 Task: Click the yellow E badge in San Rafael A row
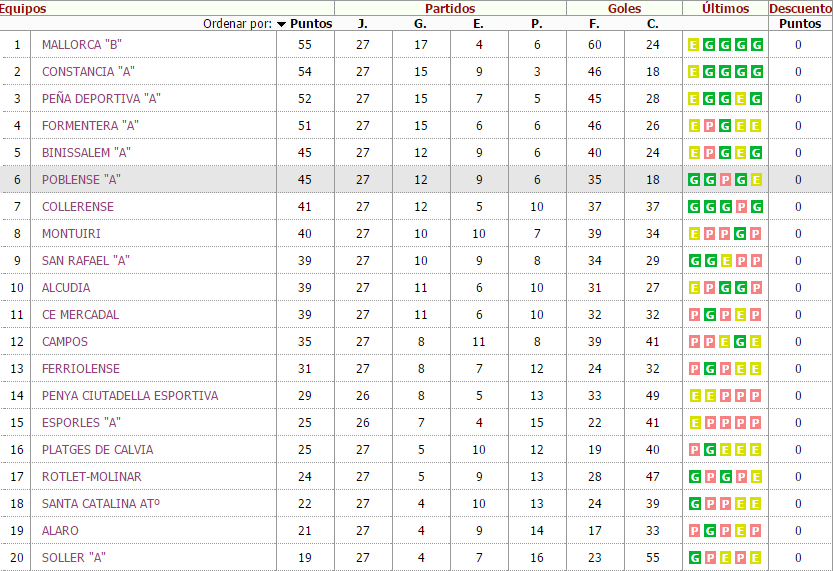pos(725,261)
